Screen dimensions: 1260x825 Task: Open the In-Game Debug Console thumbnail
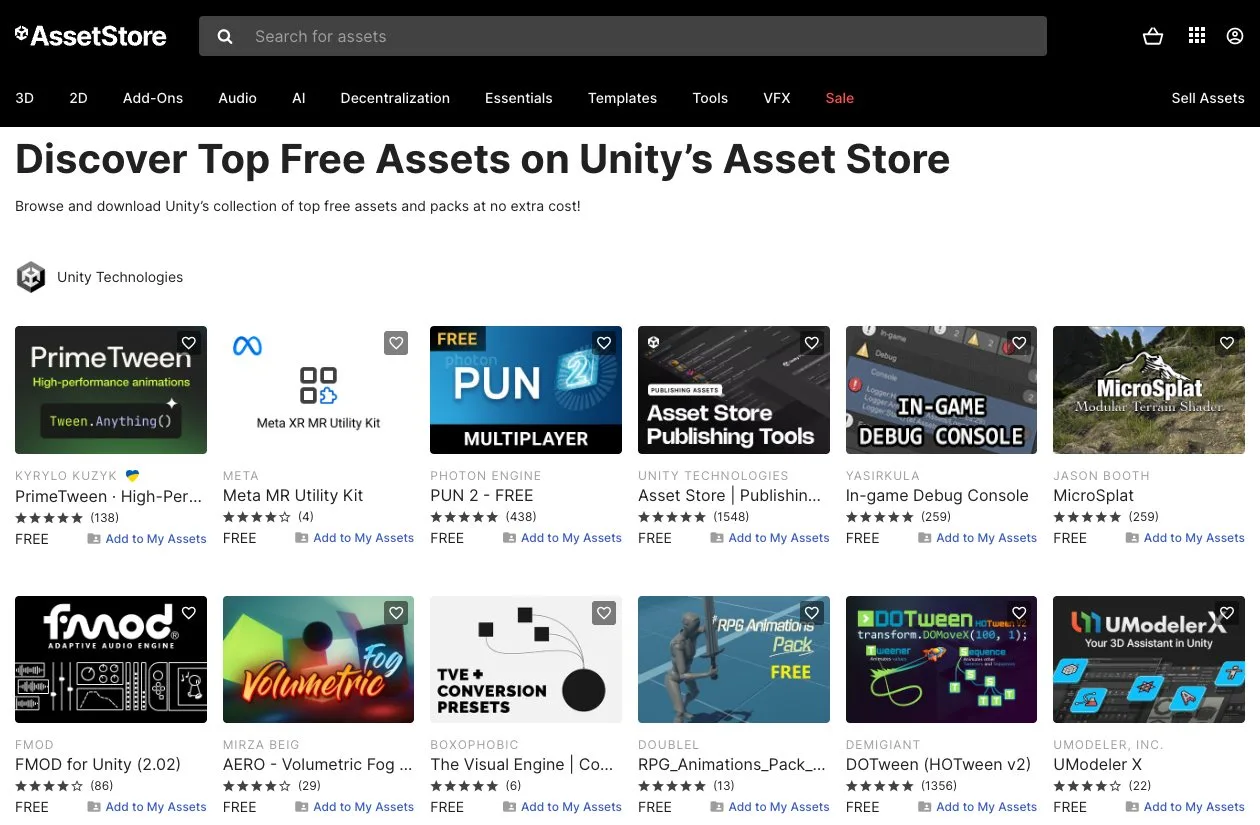(941, 390)
